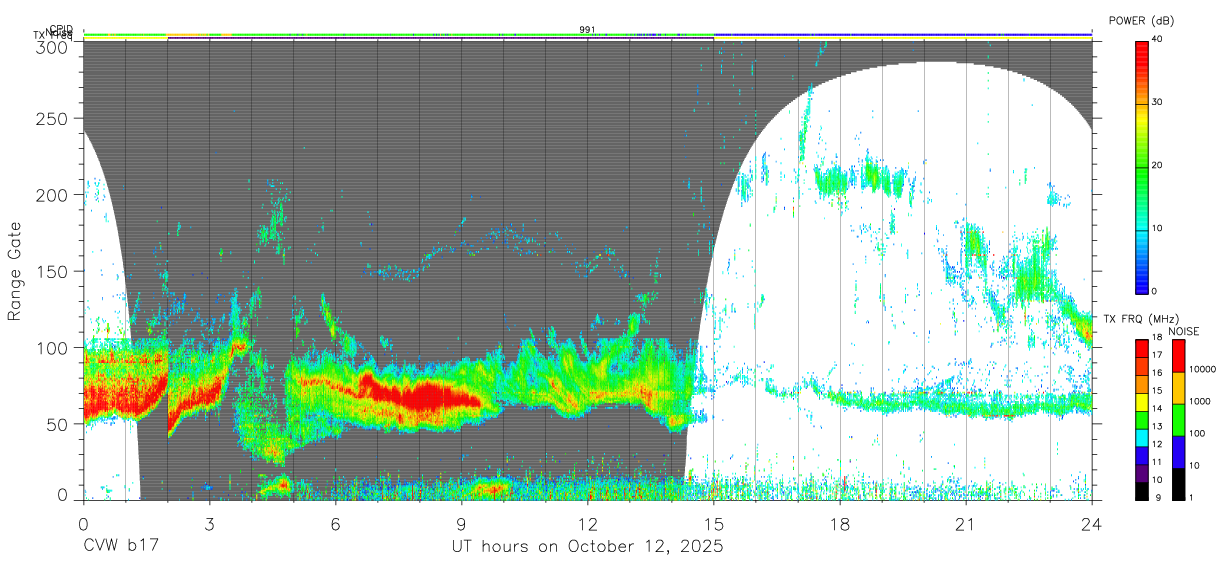1228x567 pixels.
Task: Click the '991' CPID value above the plot
Action: (x=587, y=30)
